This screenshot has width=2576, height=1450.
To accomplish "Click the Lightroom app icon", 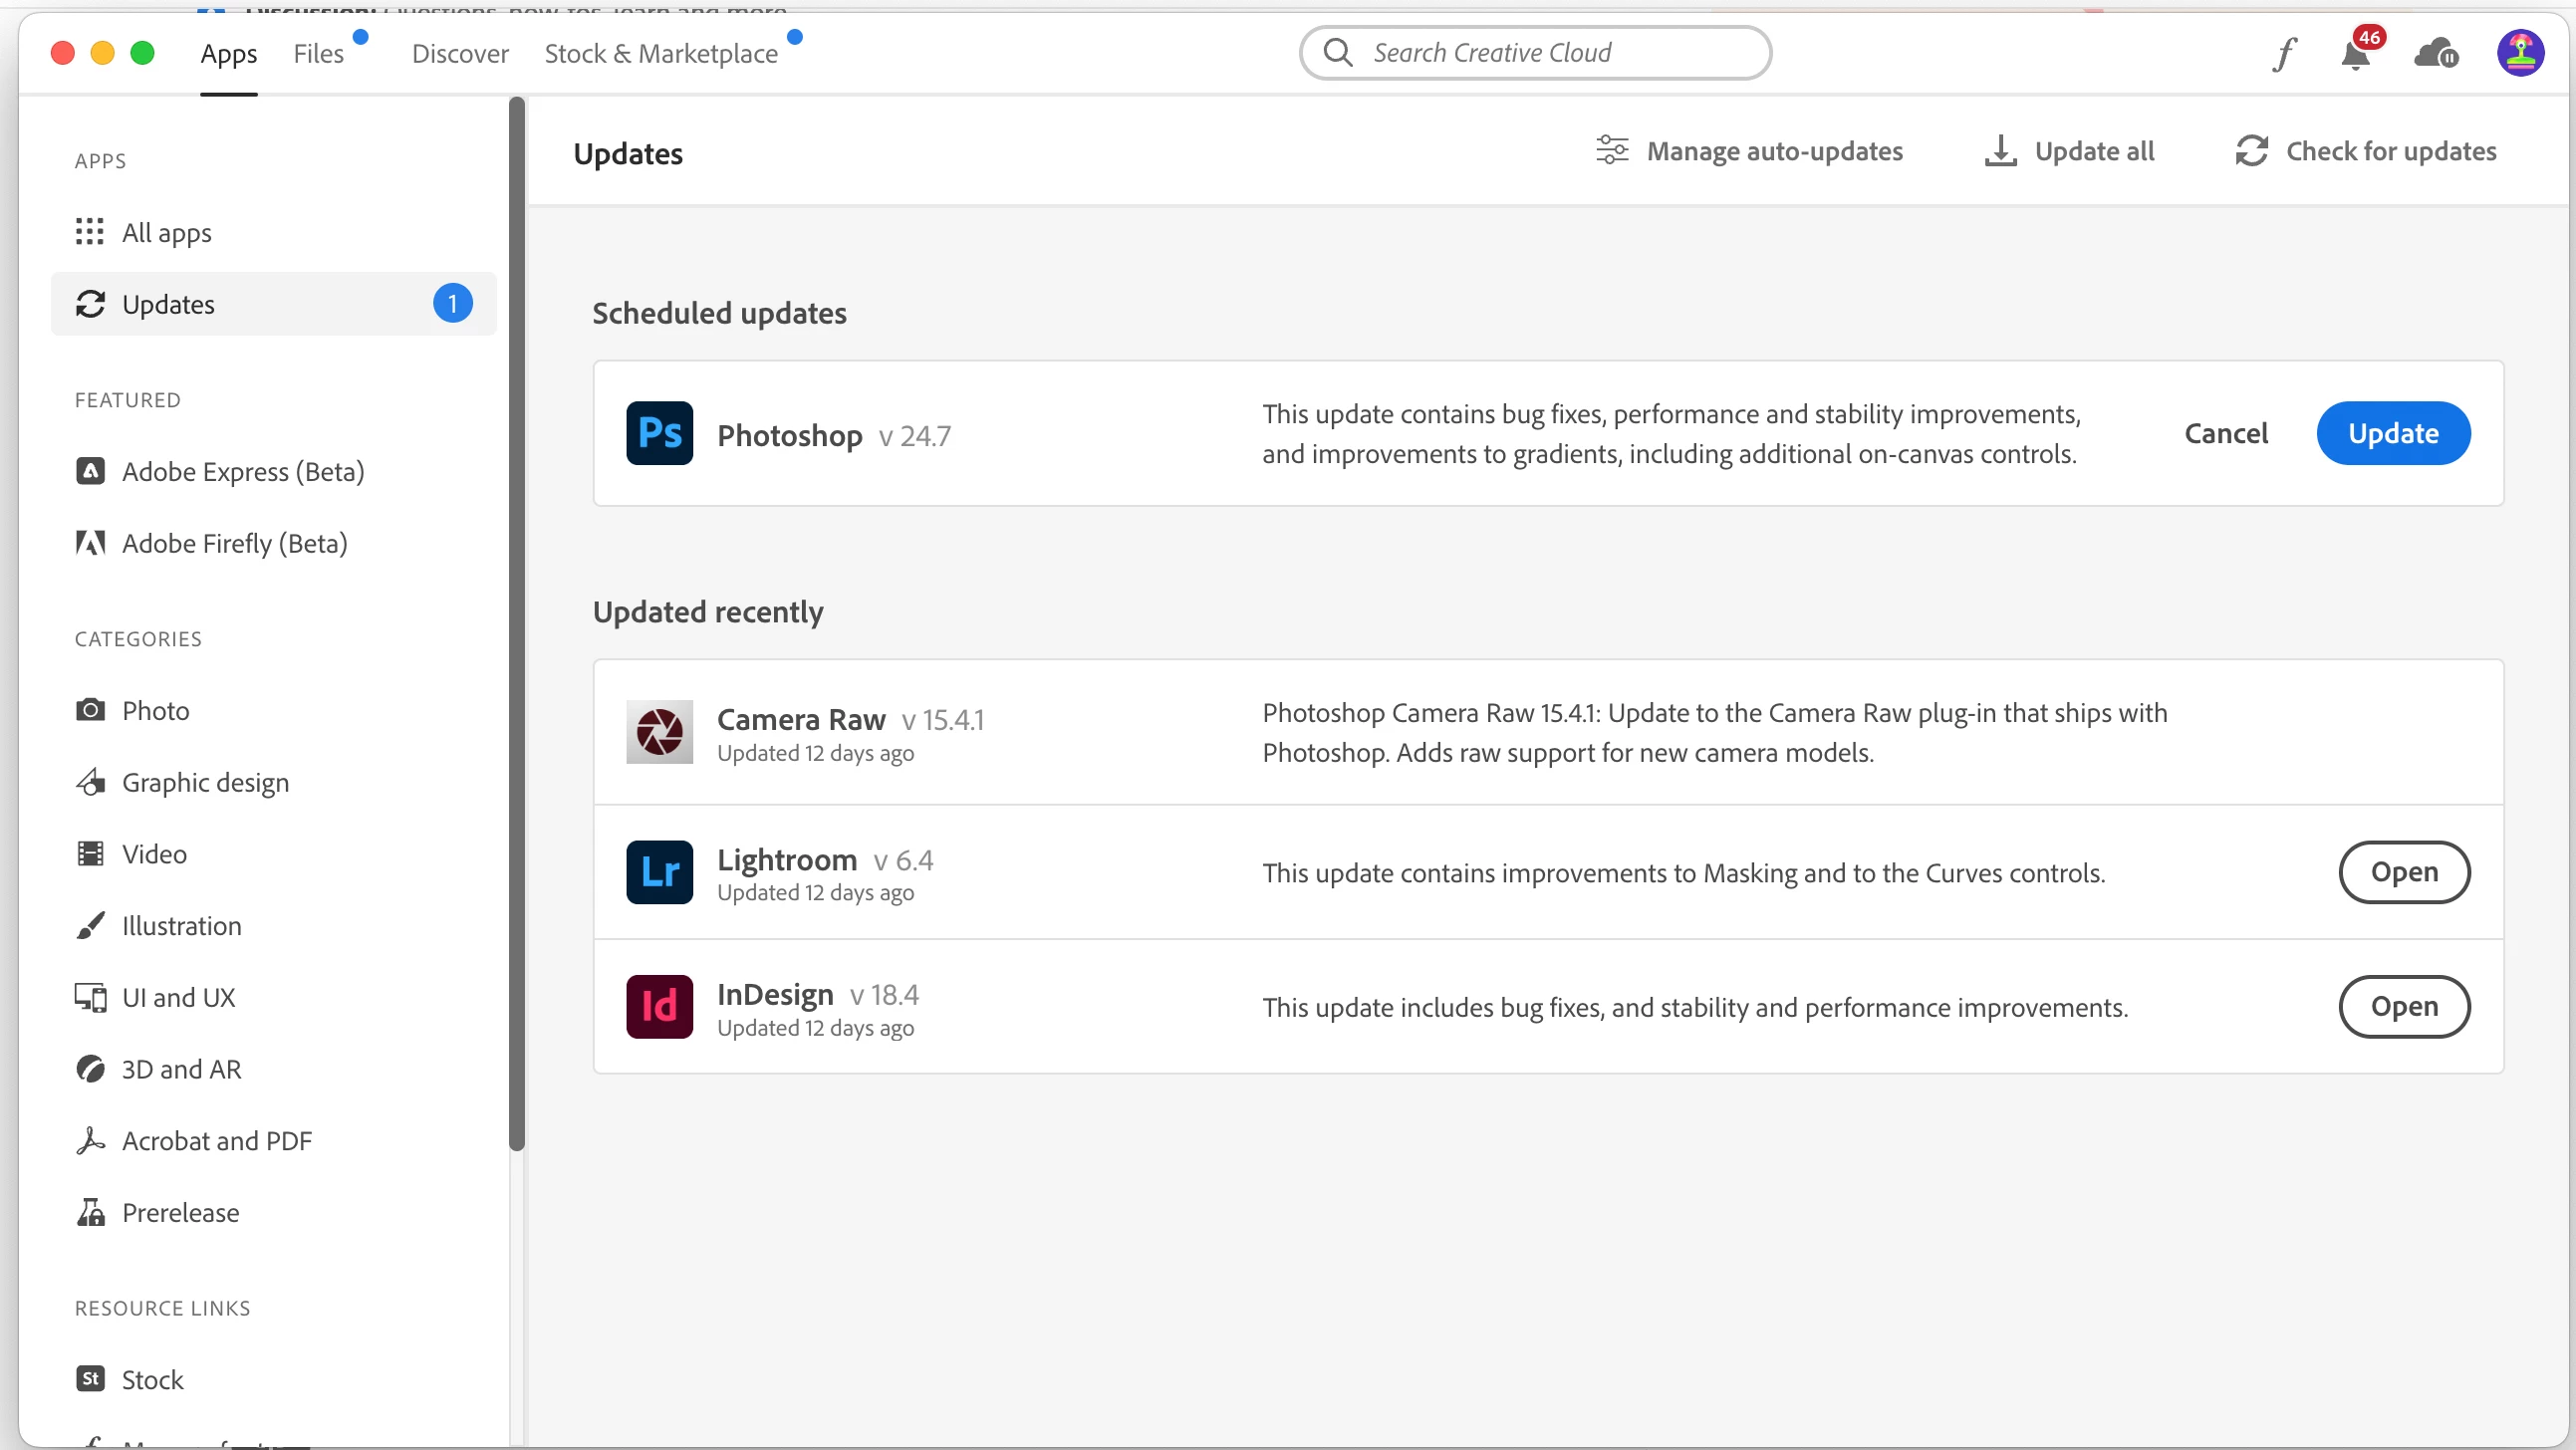I will coord(659,872).
